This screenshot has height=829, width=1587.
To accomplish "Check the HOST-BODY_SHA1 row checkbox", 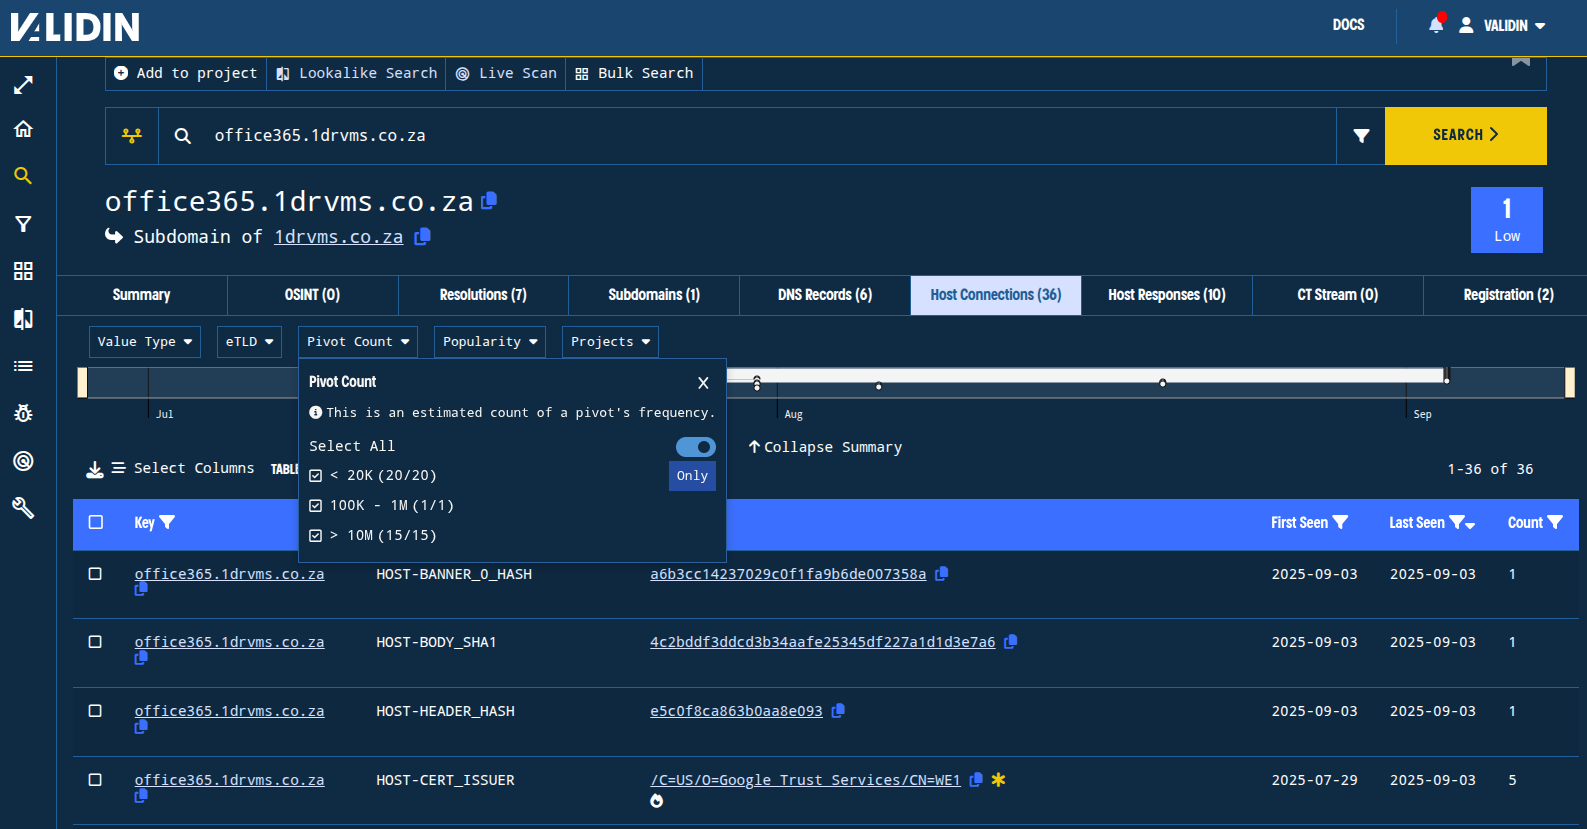I will pos(95,642).
